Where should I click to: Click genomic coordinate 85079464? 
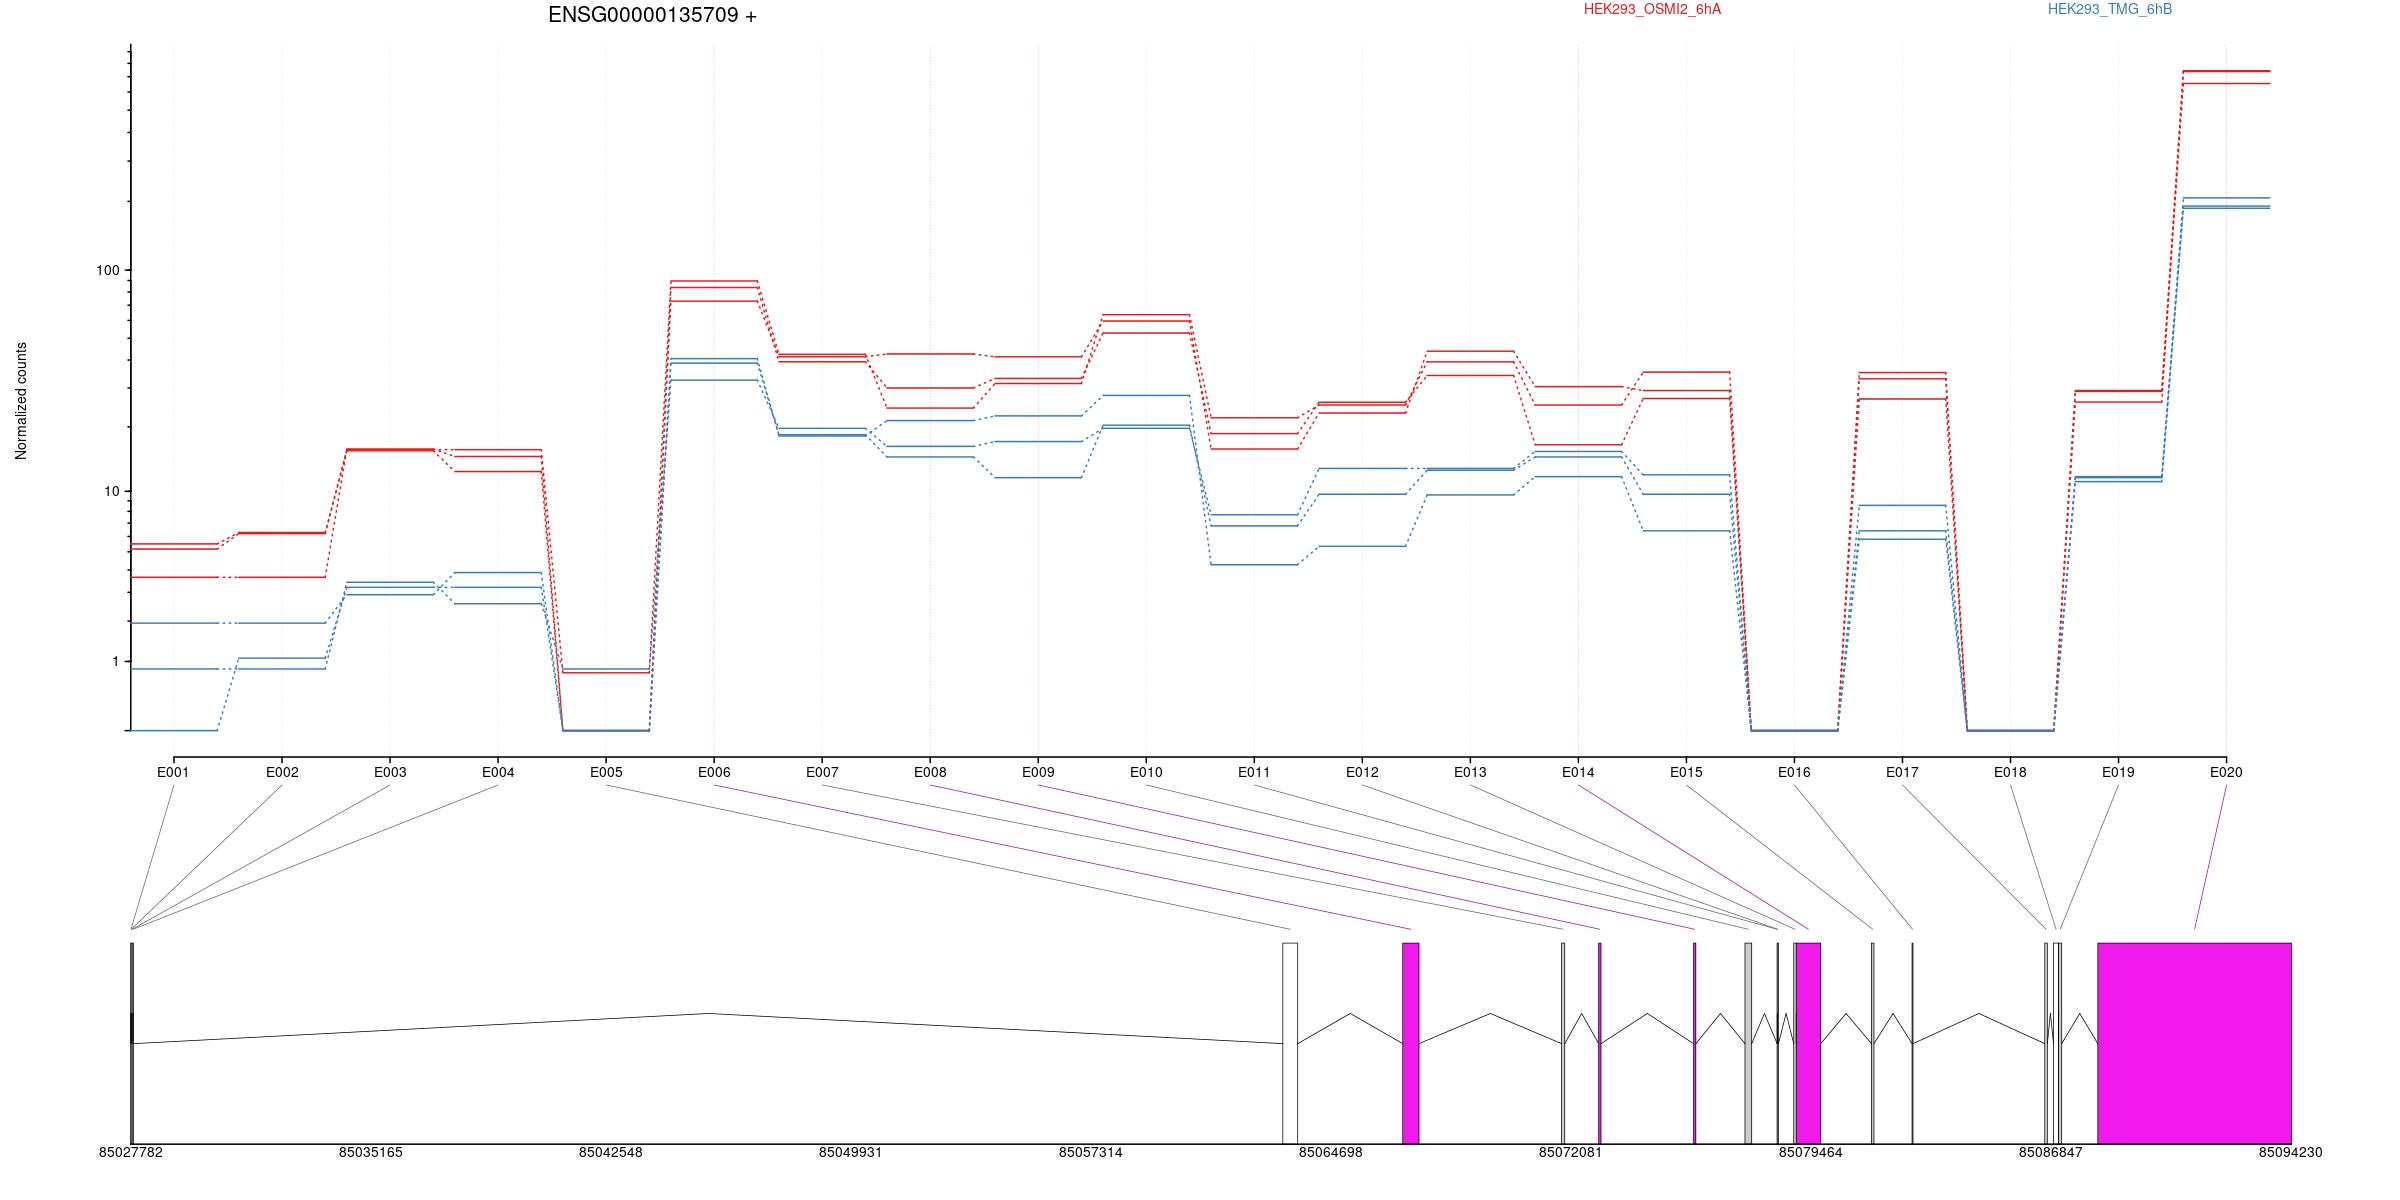click(1811, 1153)
